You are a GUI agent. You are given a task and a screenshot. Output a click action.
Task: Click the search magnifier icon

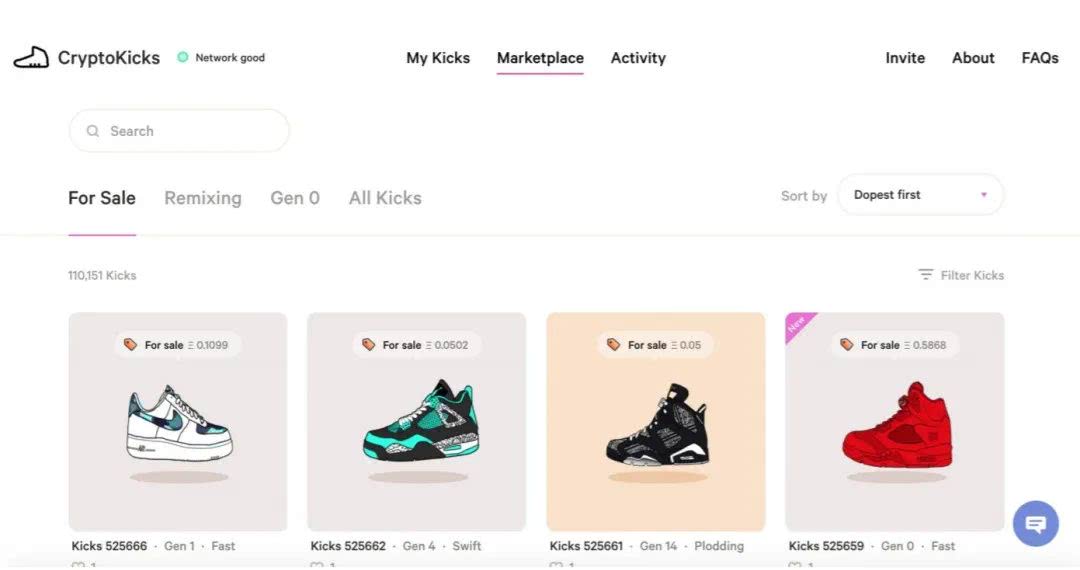click(x=93, y=131)
